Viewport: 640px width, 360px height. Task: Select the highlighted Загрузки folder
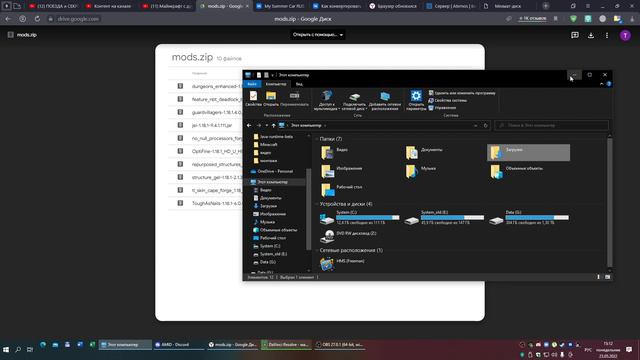(x=529, y=153)
